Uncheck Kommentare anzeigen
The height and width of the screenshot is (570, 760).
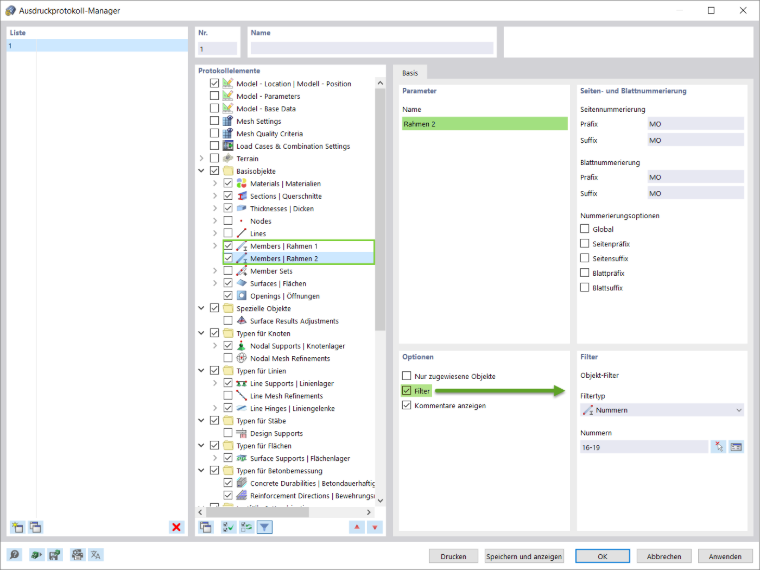[x=407, y=405]
